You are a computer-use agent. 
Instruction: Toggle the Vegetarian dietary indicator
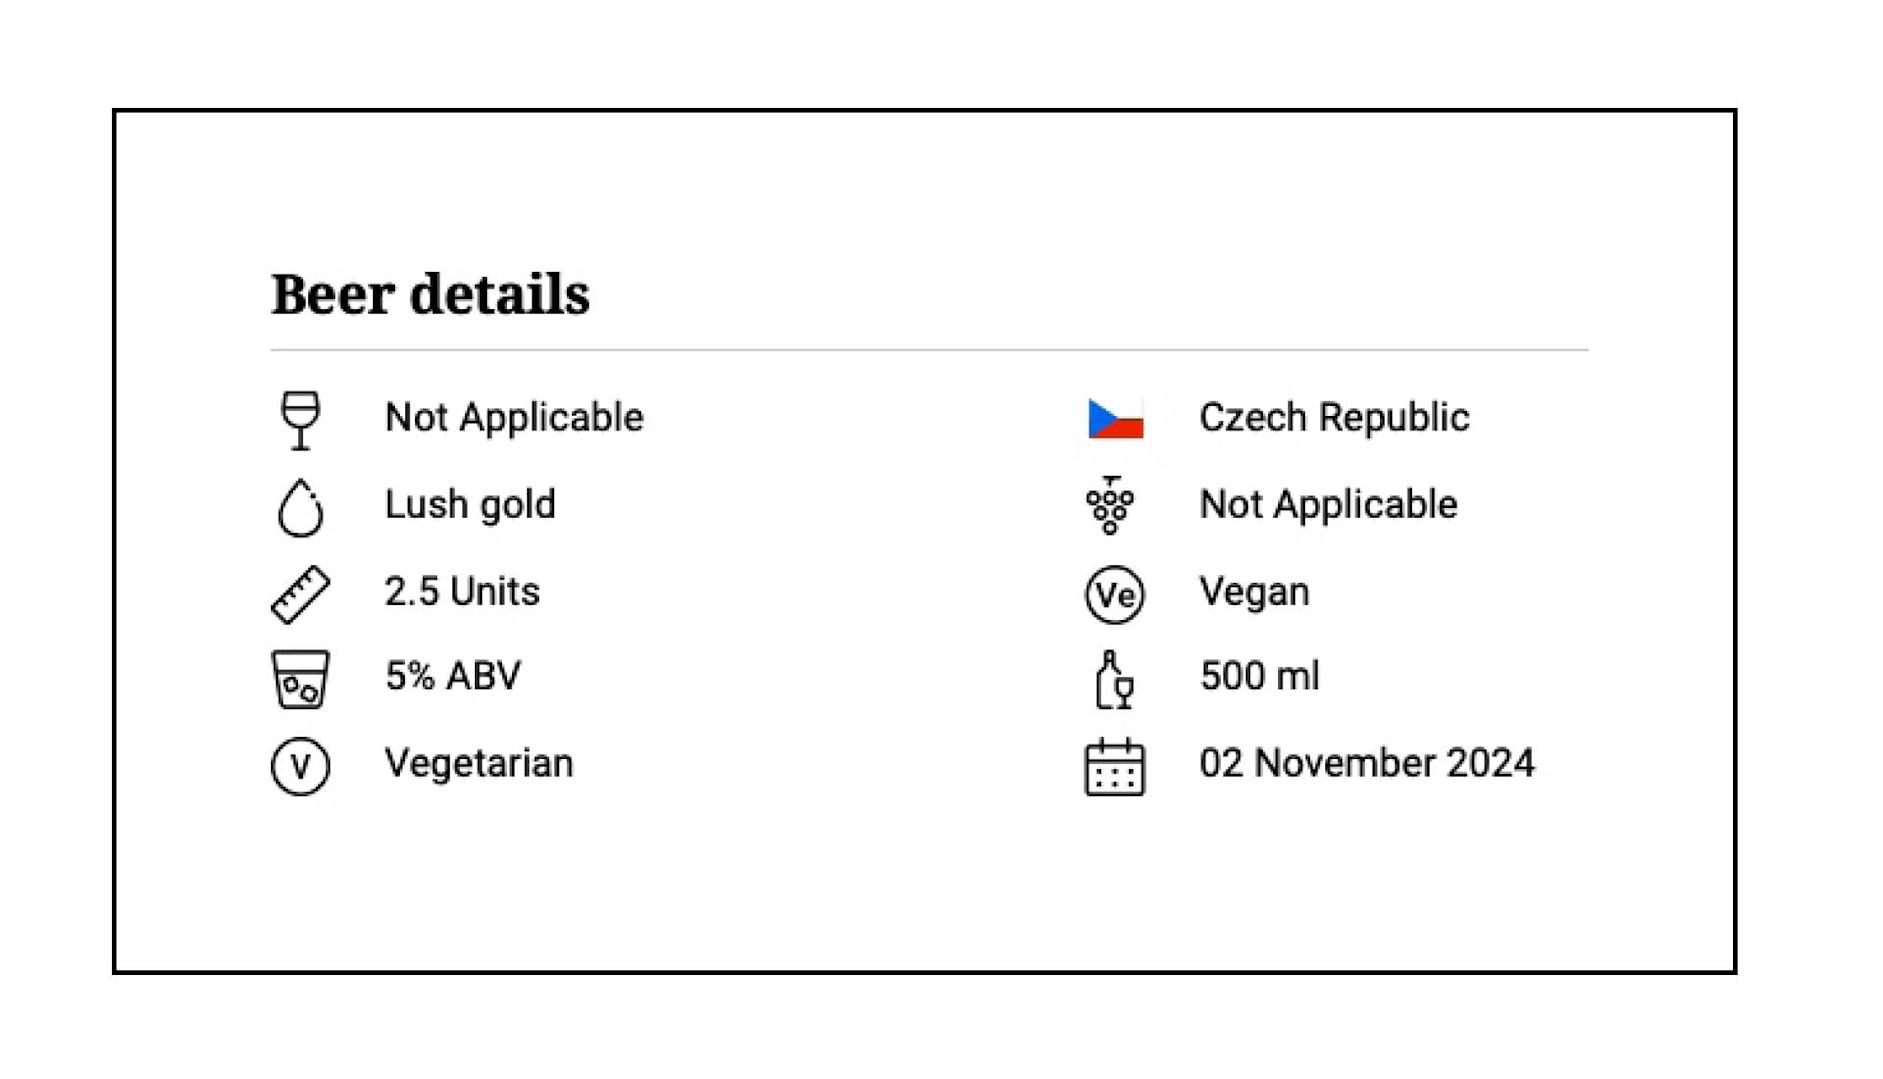tap(478, 765)
